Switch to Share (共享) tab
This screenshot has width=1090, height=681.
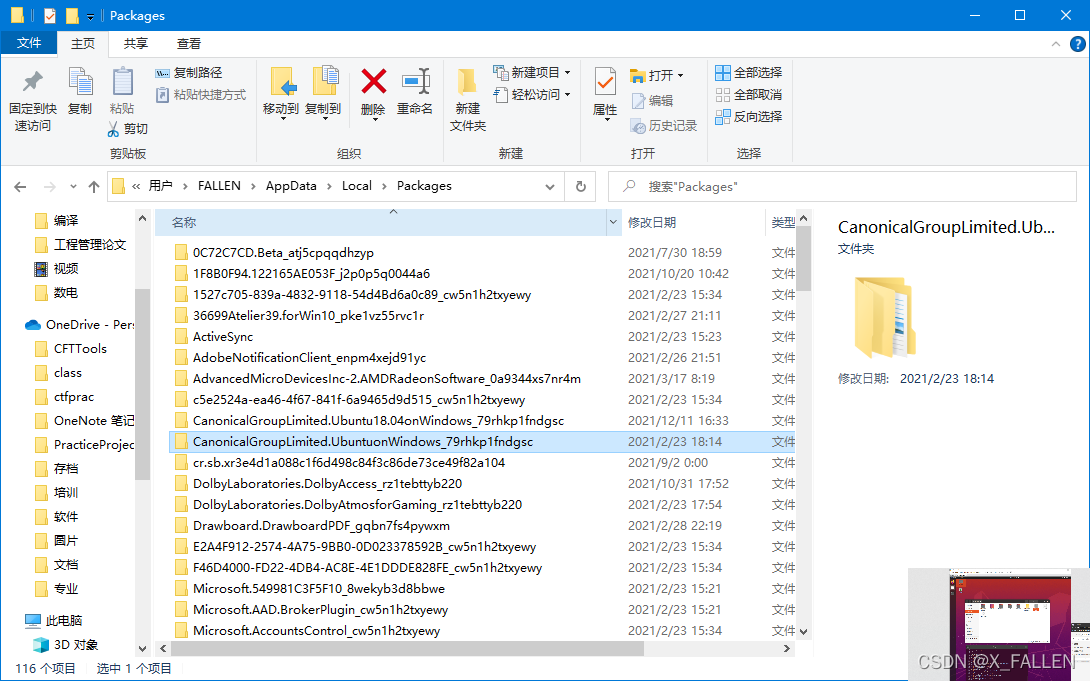coord(136,44)
